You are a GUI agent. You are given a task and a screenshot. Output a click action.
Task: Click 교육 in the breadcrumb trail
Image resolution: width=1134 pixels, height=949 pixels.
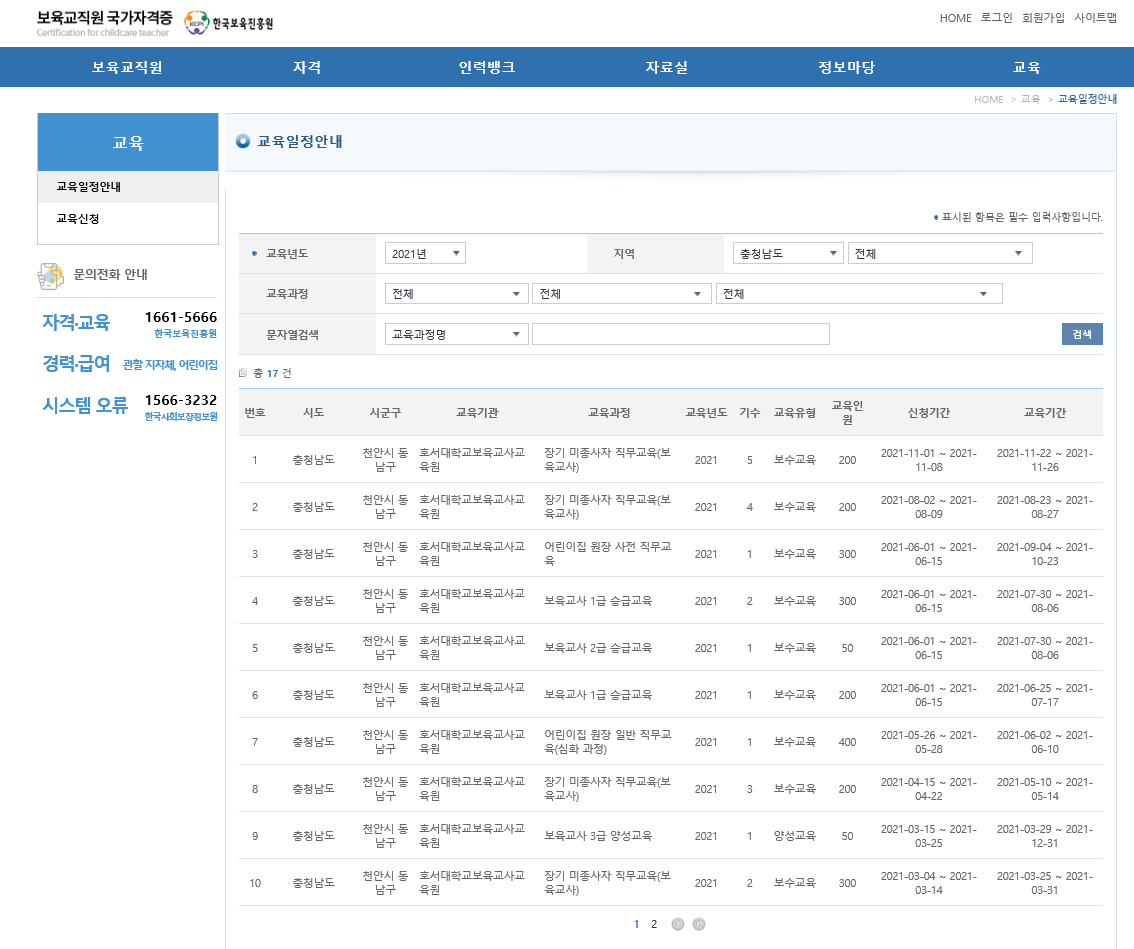point(1031,99)
